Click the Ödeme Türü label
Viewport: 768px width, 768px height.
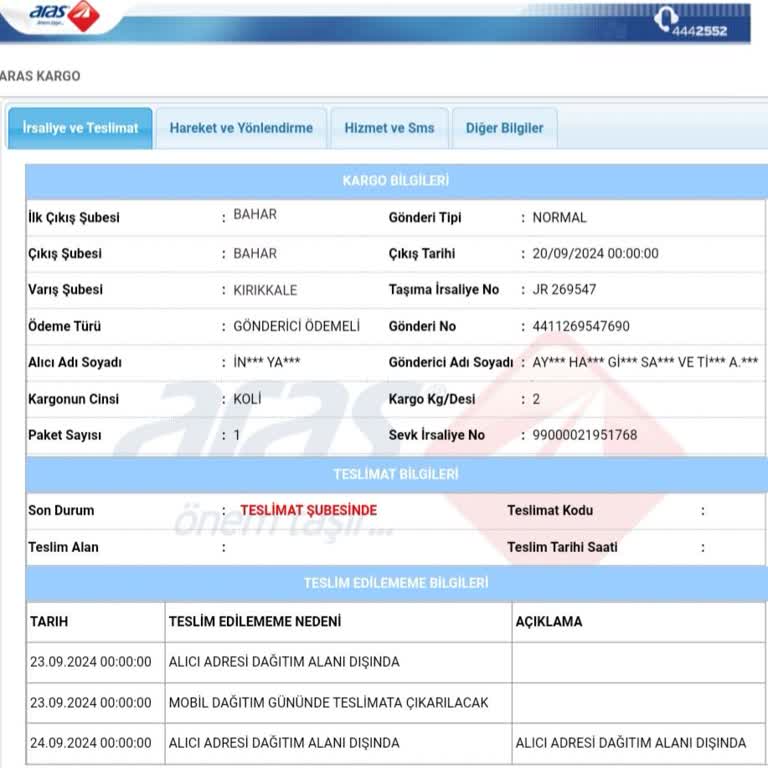(65, 326)
